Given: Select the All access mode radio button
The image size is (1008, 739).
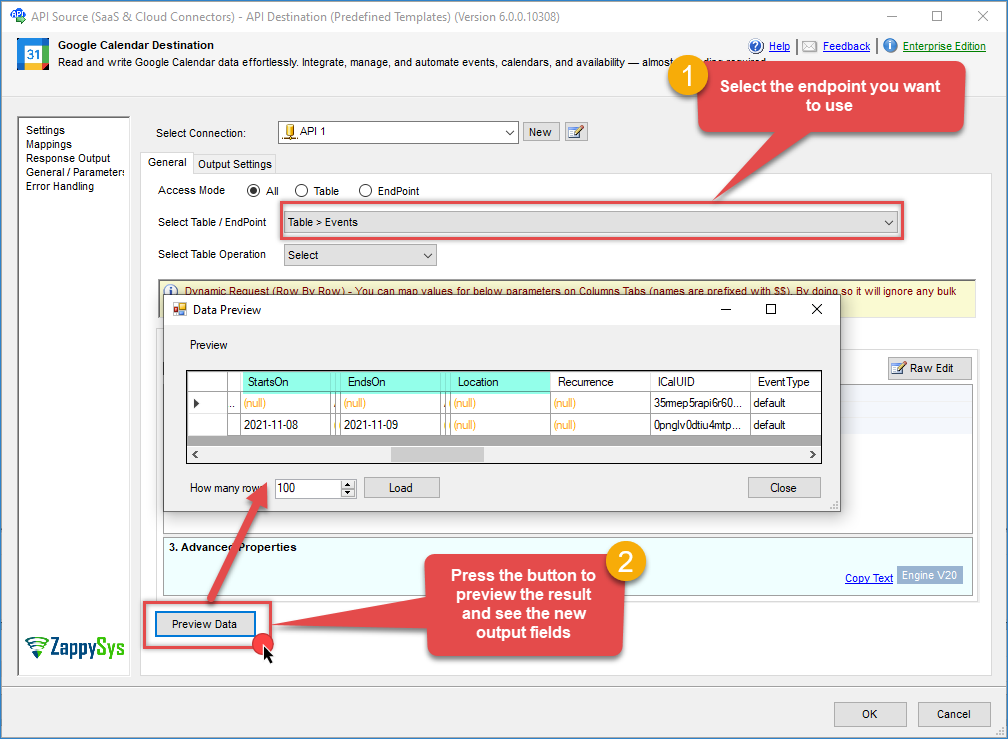Looking at the screenshot, I should (254, 191).
